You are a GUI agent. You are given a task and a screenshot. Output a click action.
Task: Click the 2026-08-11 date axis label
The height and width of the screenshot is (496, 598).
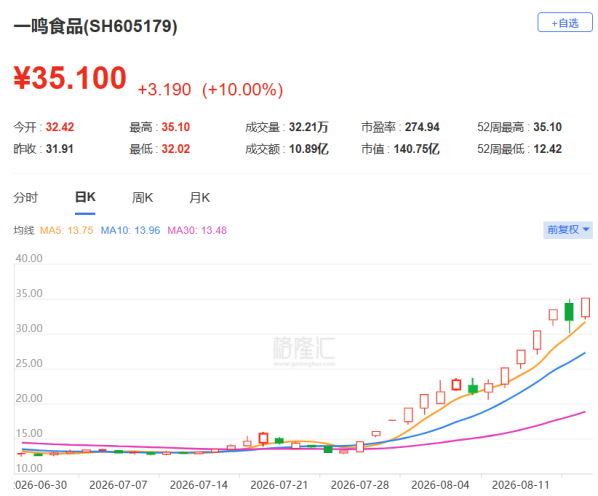(521, 485)
